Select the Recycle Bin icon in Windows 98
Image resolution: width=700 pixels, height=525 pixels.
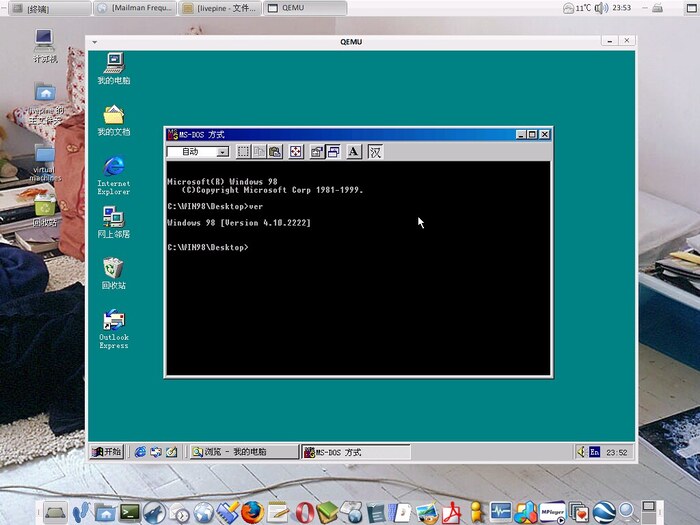click(x=113, y=268)
